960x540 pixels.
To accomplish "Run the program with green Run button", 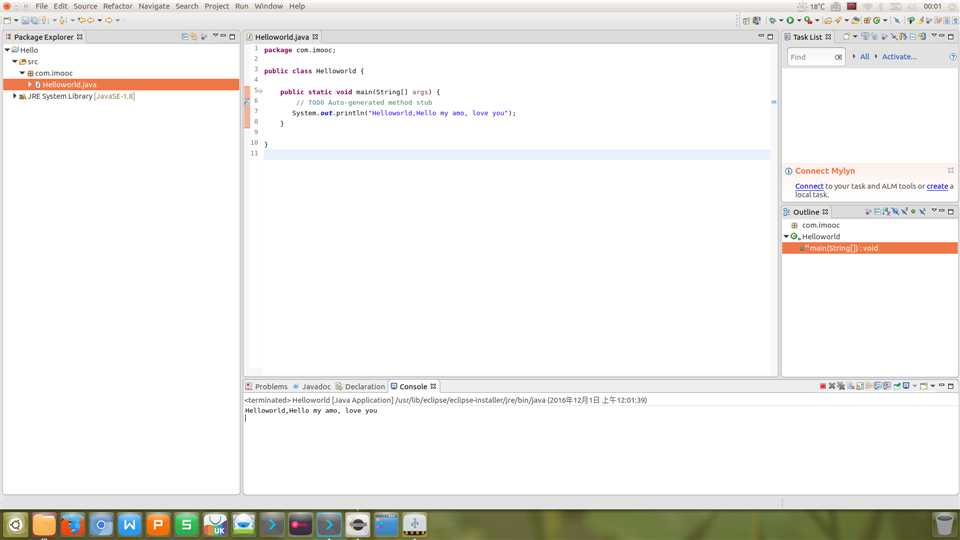I will [790, 20].
